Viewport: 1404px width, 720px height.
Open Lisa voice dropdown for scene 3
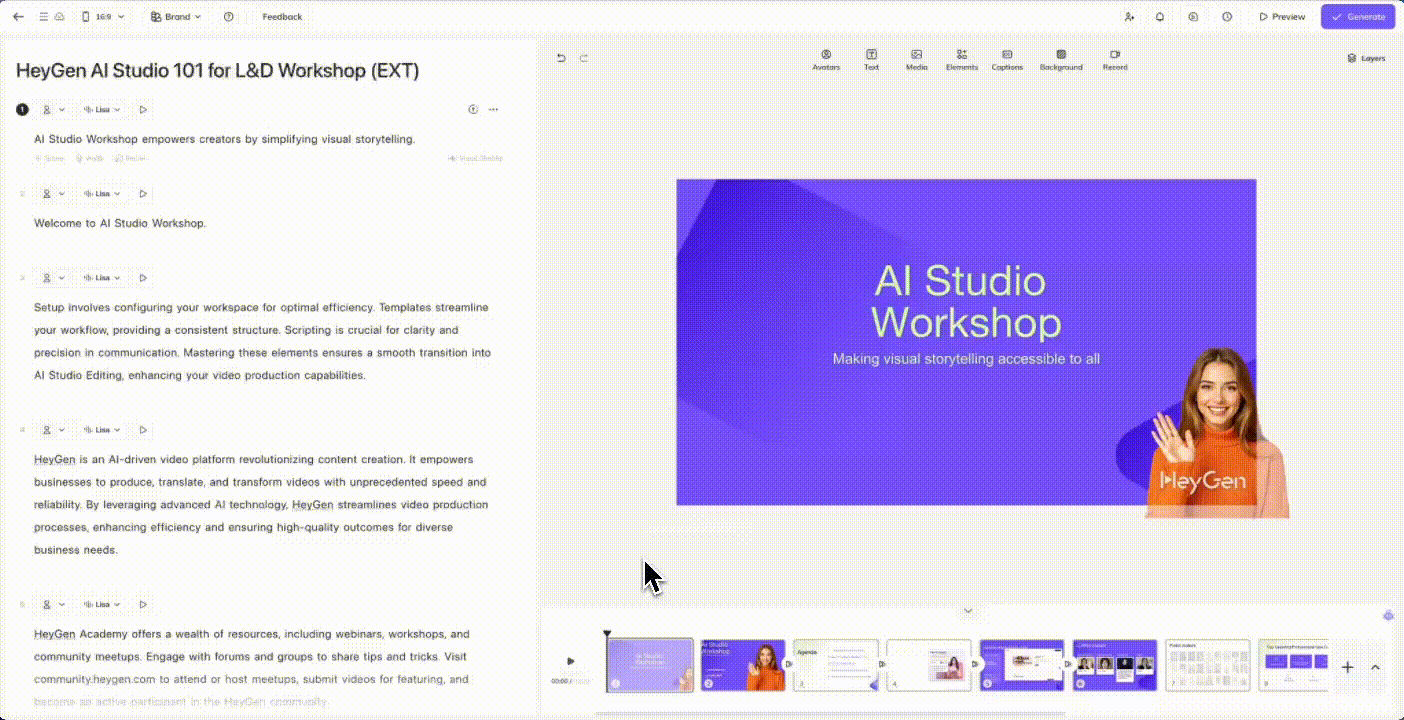[x=102, y=277]
